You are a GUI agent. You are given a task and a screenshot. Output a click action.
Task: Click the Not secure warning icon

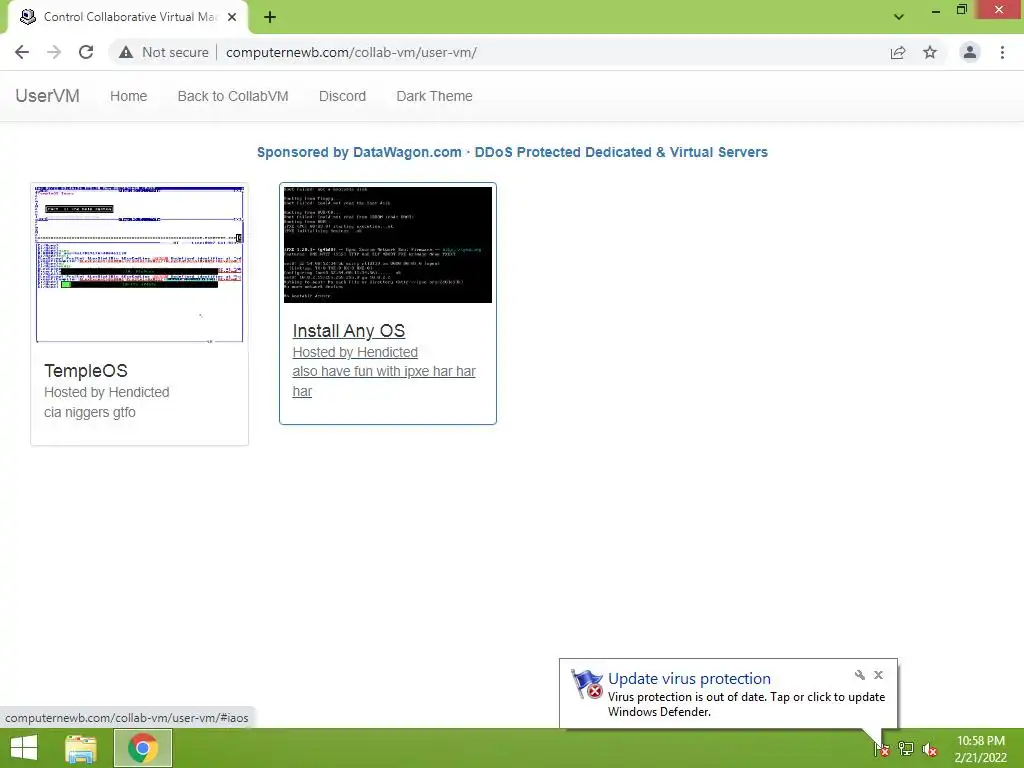tap(126, 52)
